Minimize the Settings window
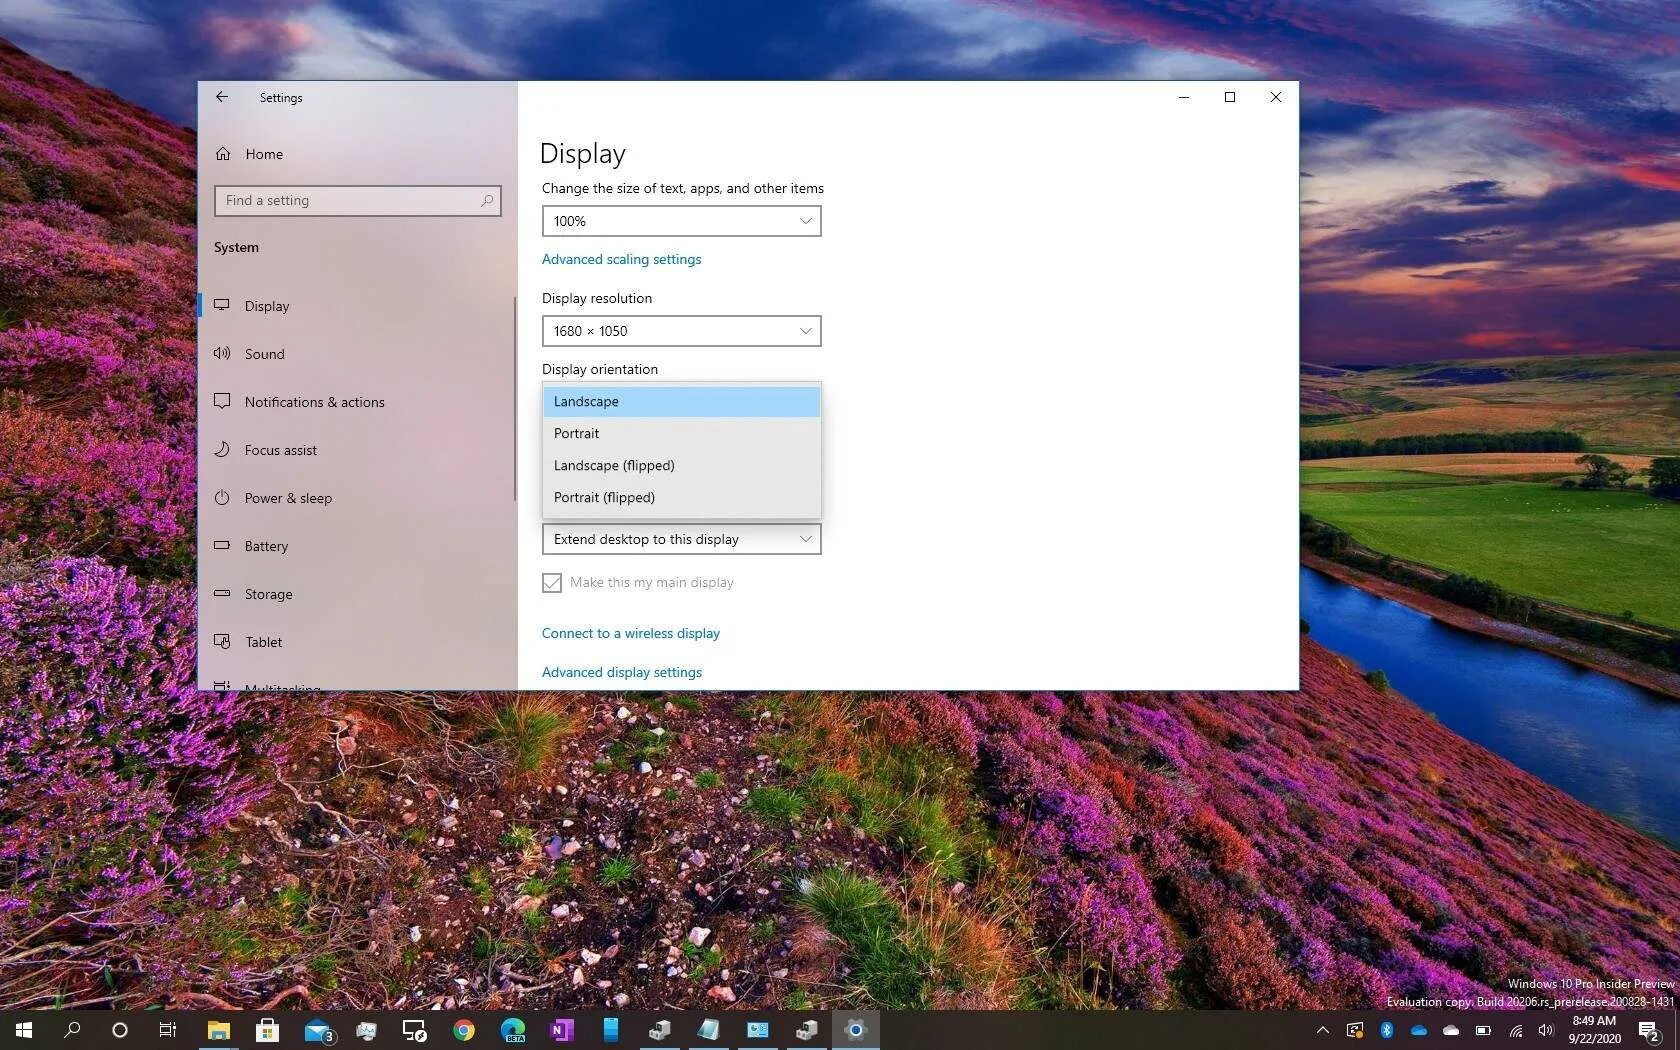1680x1050 pixels. click(x=1184, y=97)
